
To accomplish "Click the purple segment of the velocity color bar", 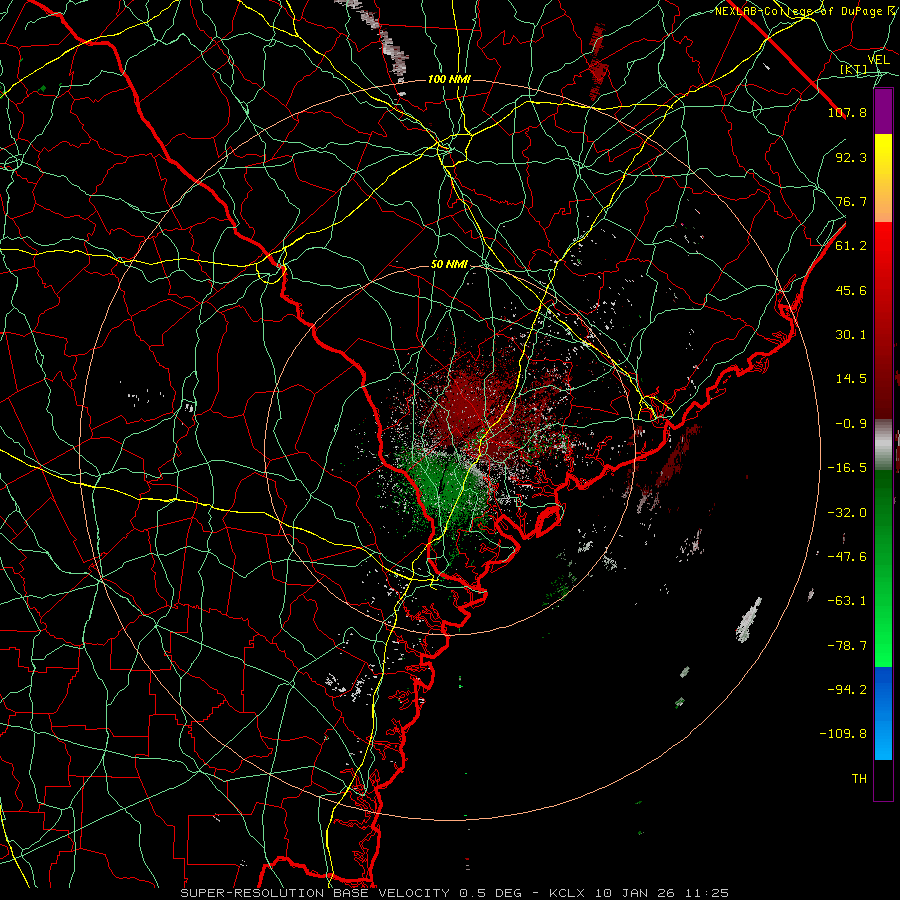I will coord(883,112).
